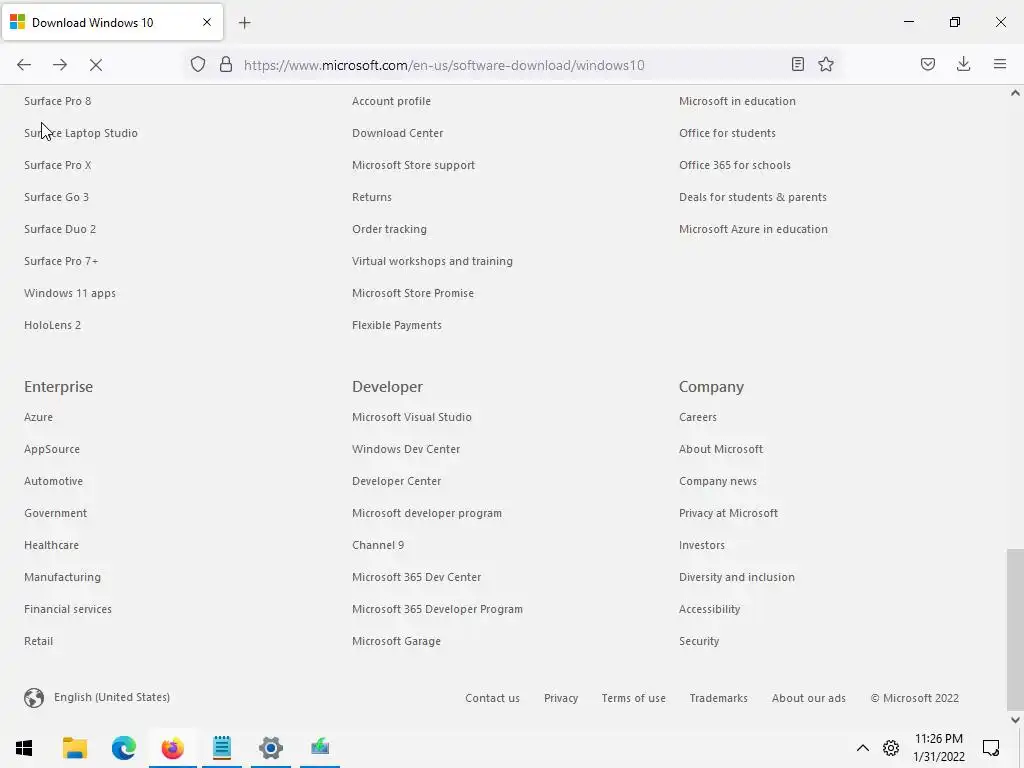Change language via globe icon
Screen dimensions: 1024x768
click(34, 698)
